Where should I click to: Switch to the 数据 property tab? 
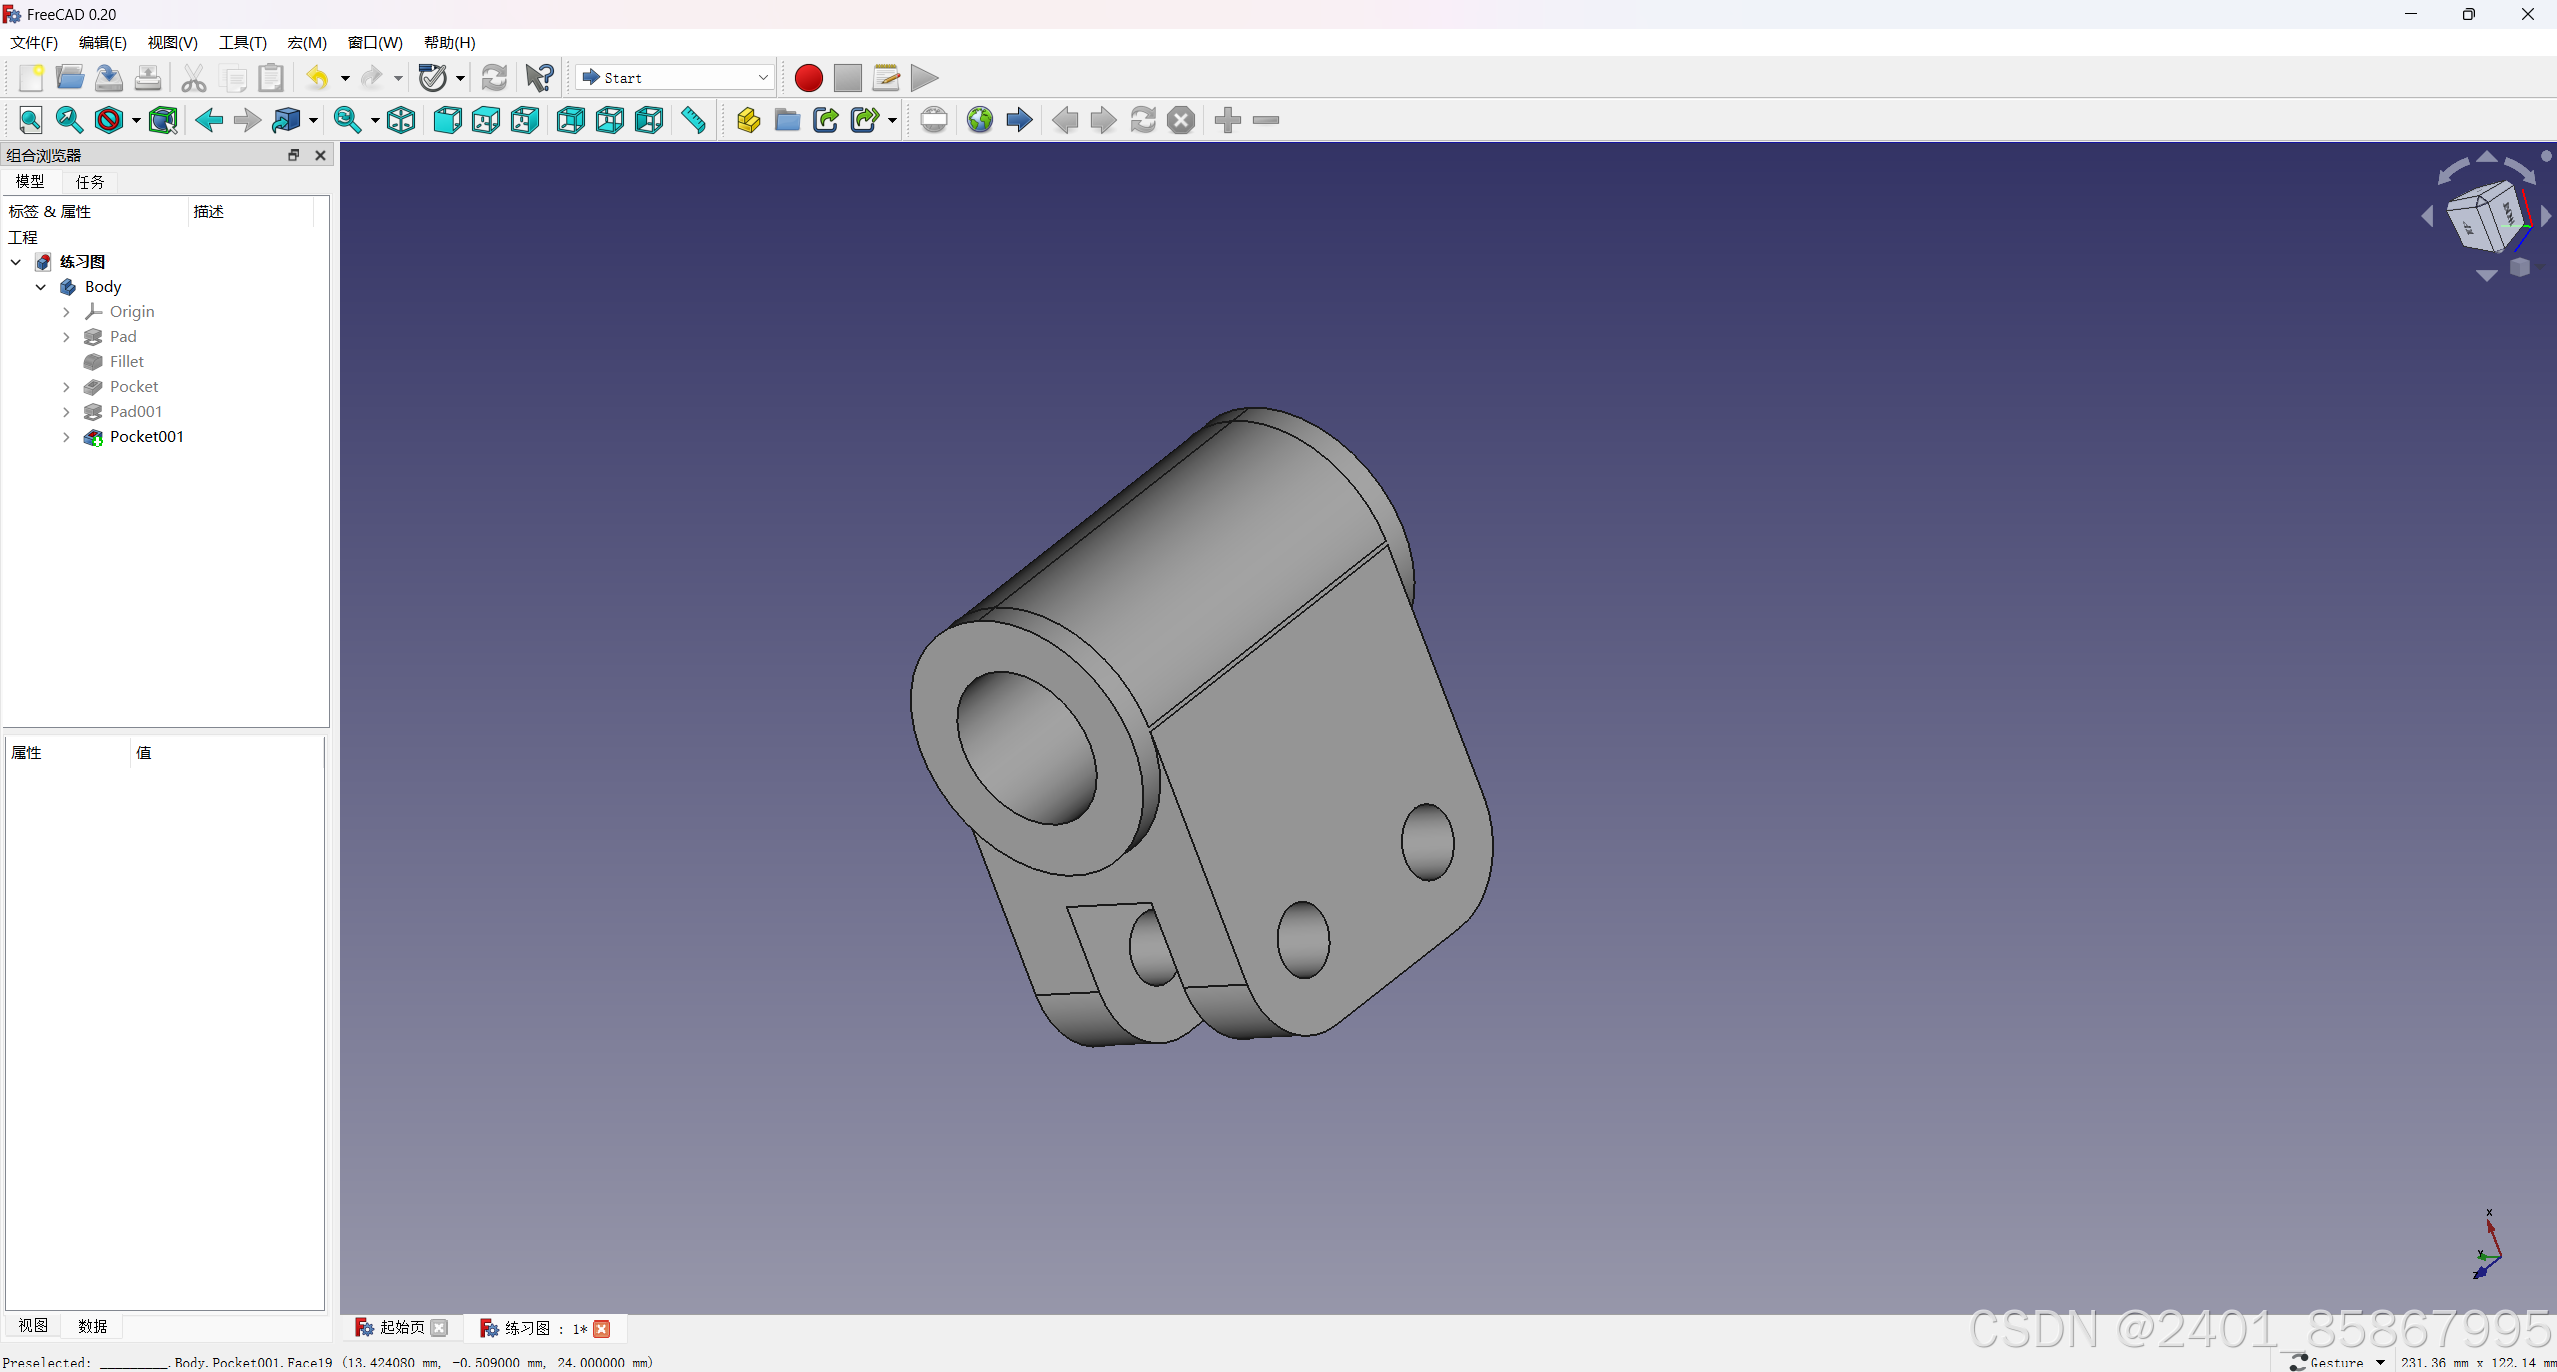(x=92, y=1326)
